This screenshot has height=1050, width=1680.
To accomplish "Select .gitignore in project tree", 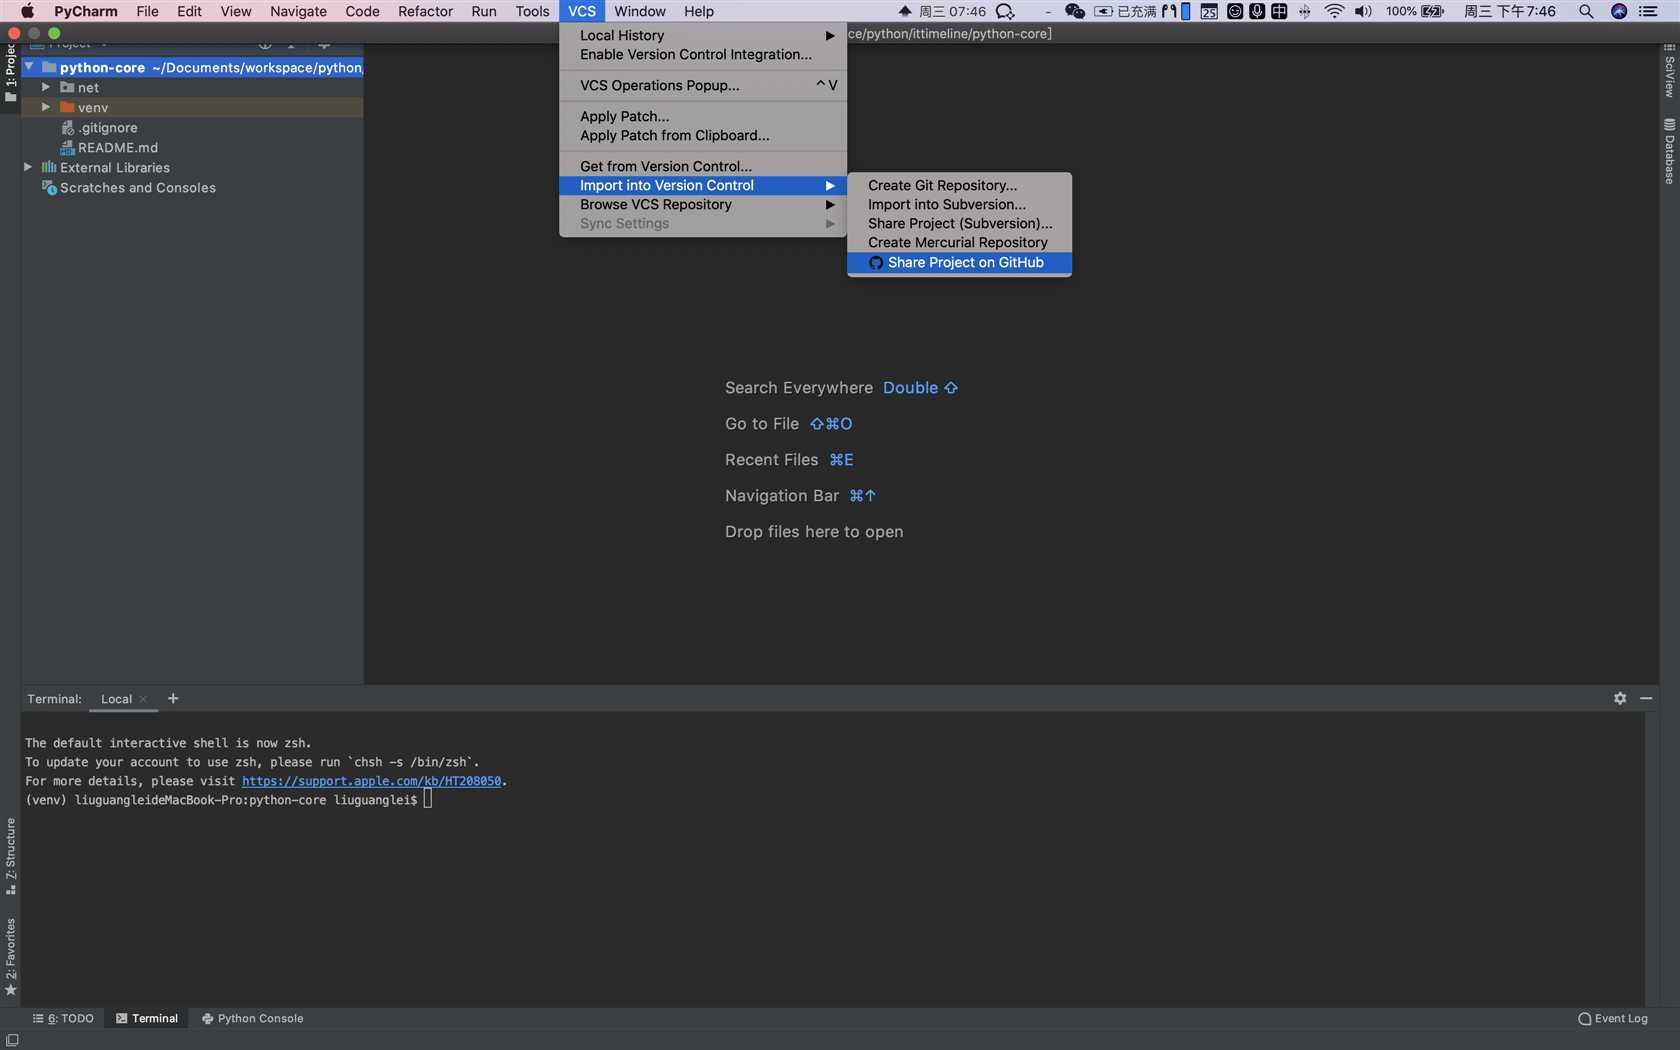I will click(x=108, y=127).
